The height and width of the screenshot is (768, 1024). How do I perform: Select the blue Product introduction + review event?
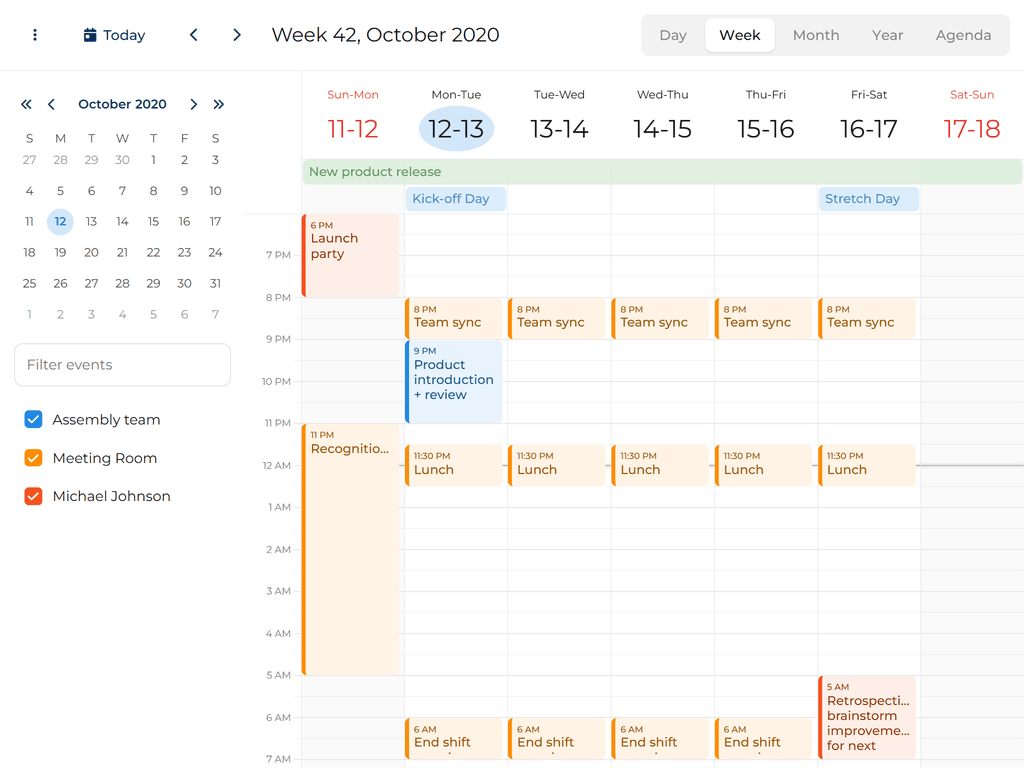(454, 381)
